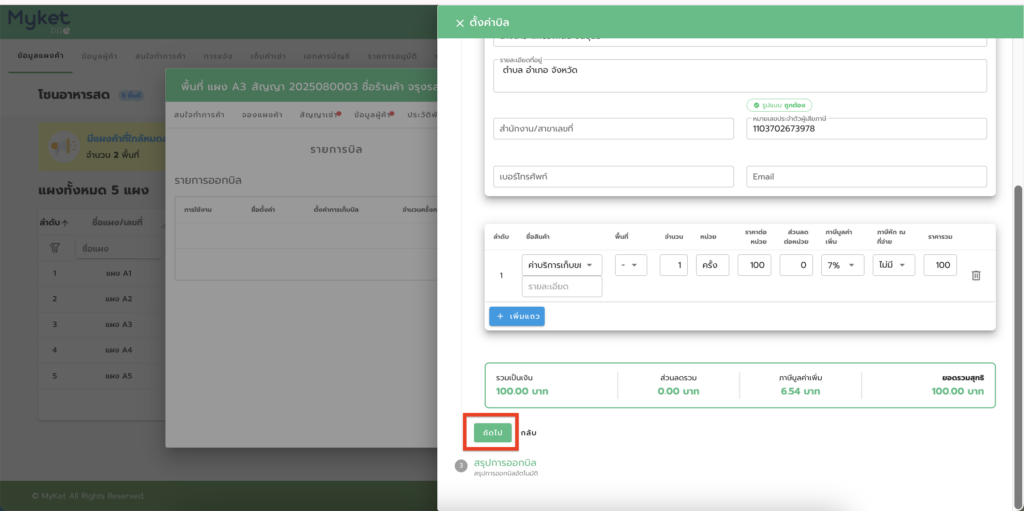
Task: Open the เก็บค่าเช่า tab in main nav
Action: click(269, 56)
